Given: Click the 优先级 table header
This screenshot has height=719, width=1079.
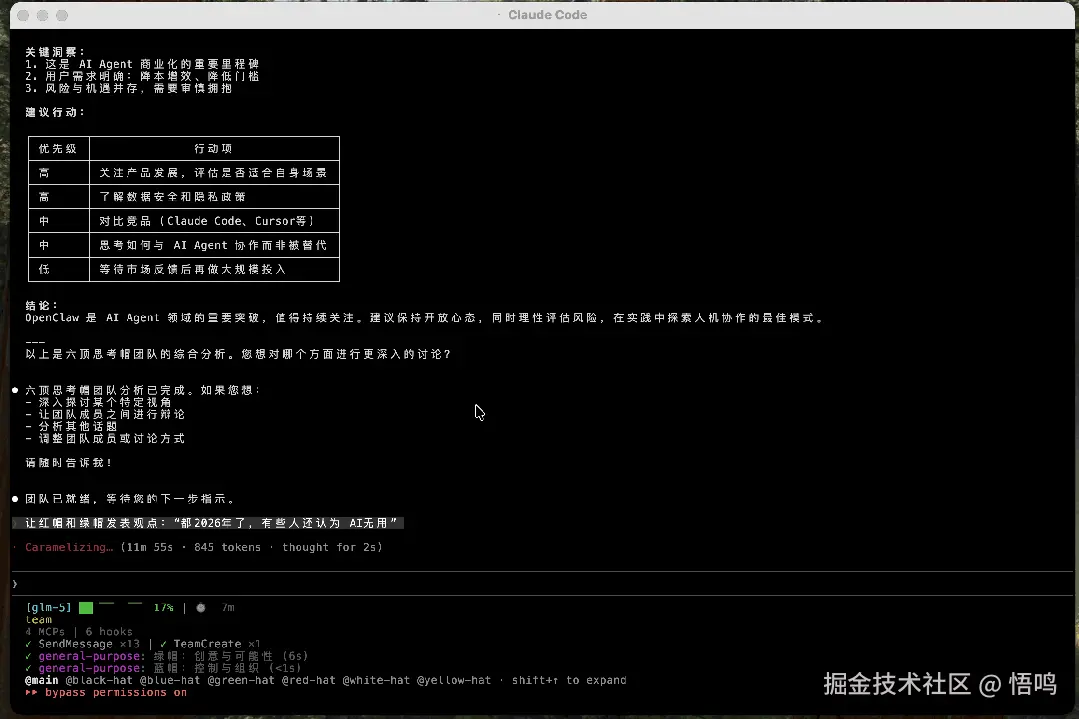Looking at the screenshot, I should click(x=58, y=149).
